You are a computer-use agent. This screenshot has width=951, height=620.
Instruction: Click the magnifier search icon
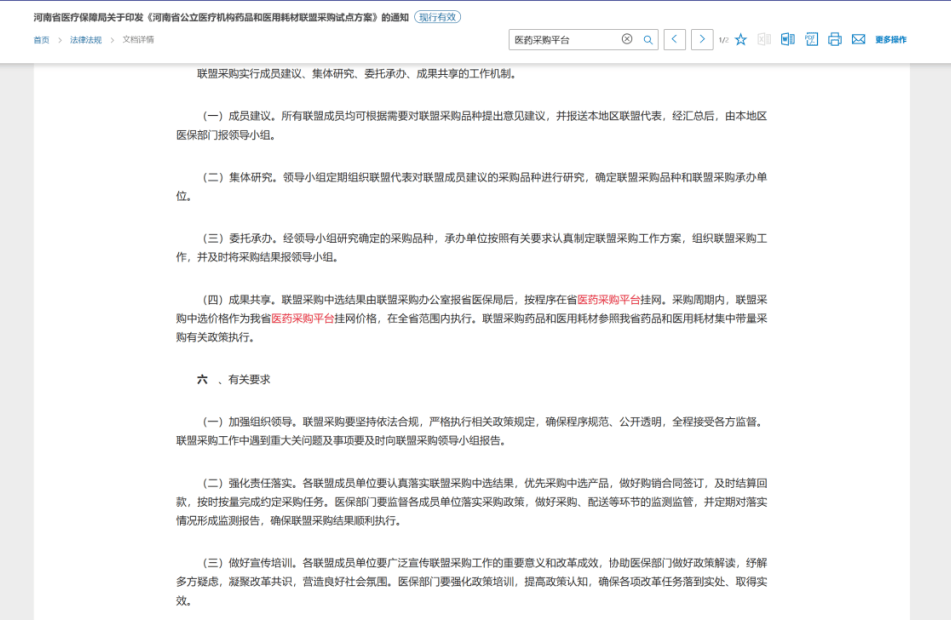(648, 39)
